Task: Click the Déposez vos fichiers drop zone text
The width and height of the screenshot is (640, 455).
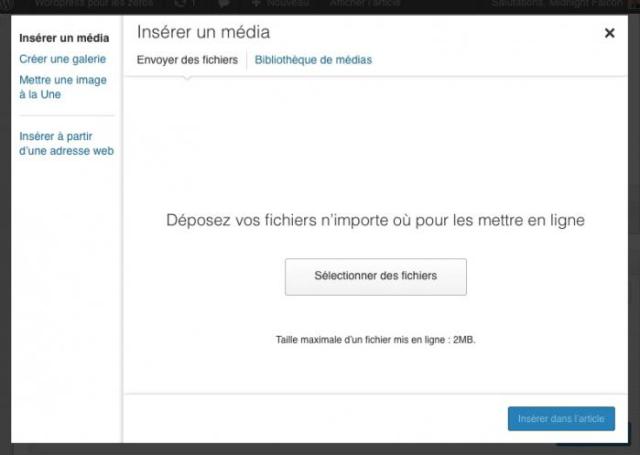Action: [375, 220]
